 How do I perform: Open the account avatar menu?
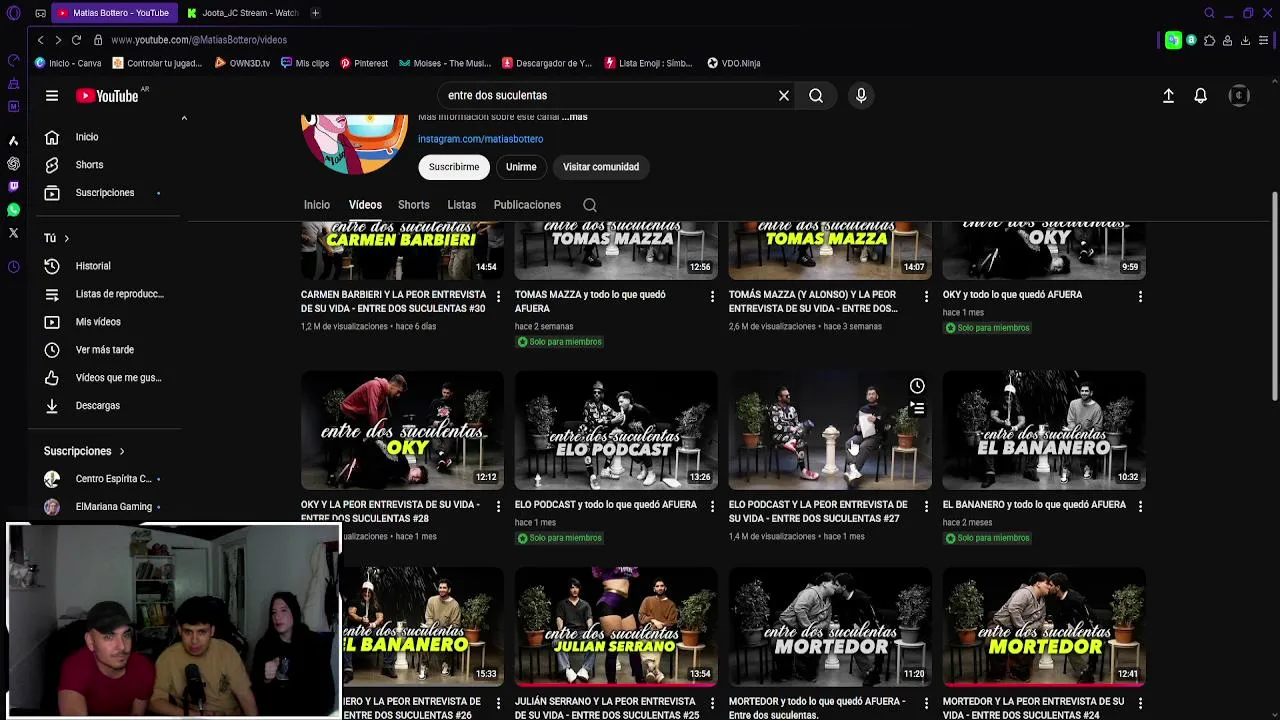1239,96
